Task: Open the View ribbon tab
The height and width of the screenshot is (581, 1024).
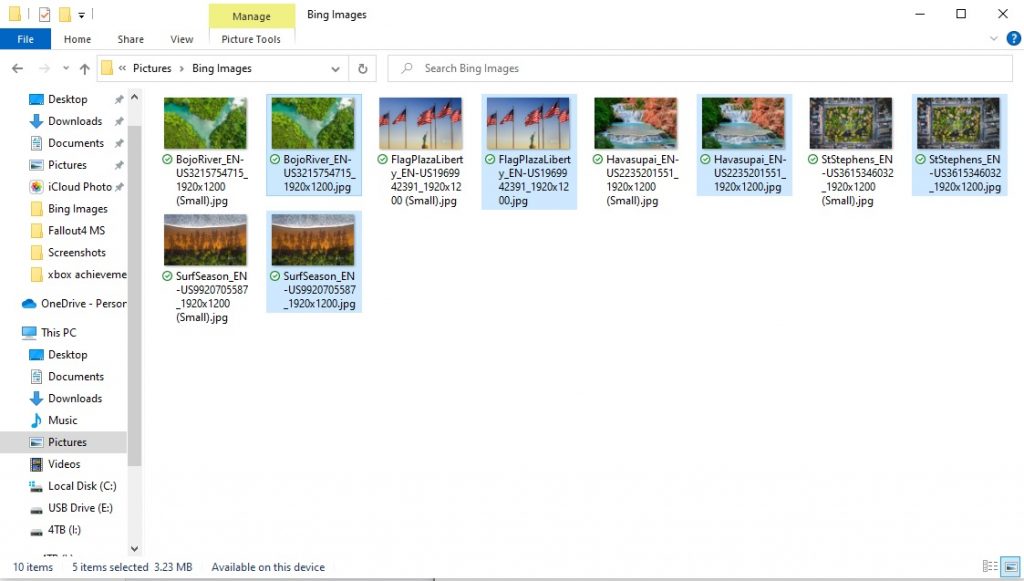Action: 182,39
